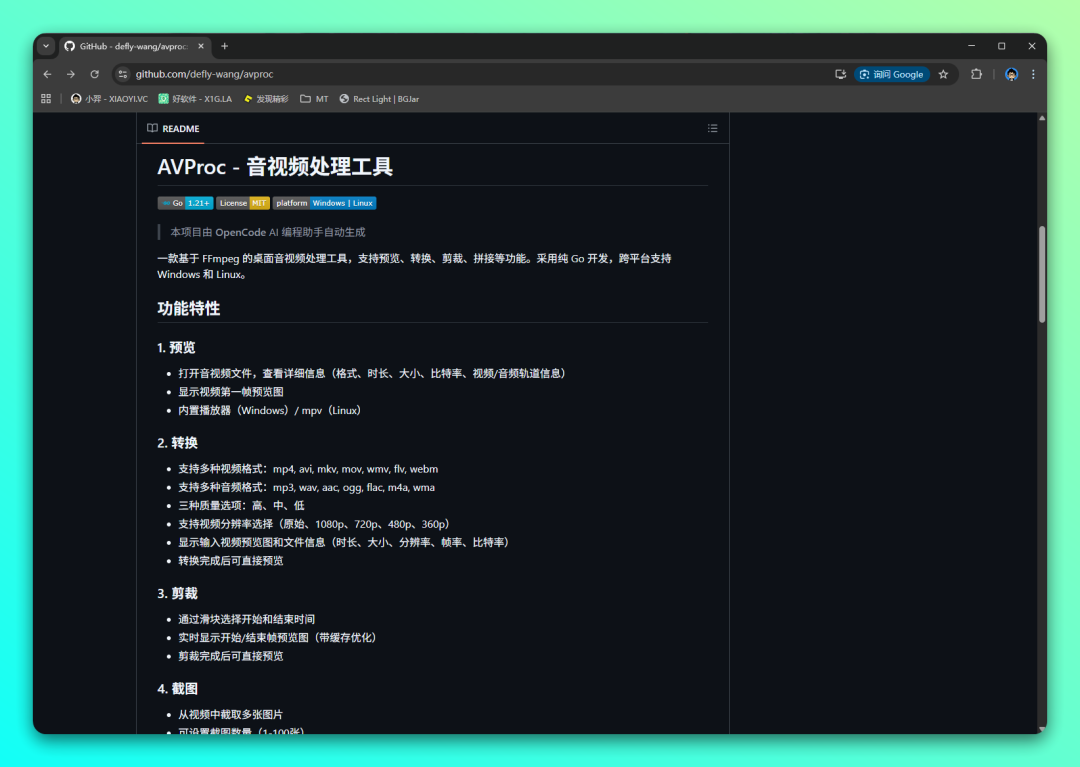Open the README outline list icon
The width and height of the screenshot is (1080, 767).
(712, 128)
